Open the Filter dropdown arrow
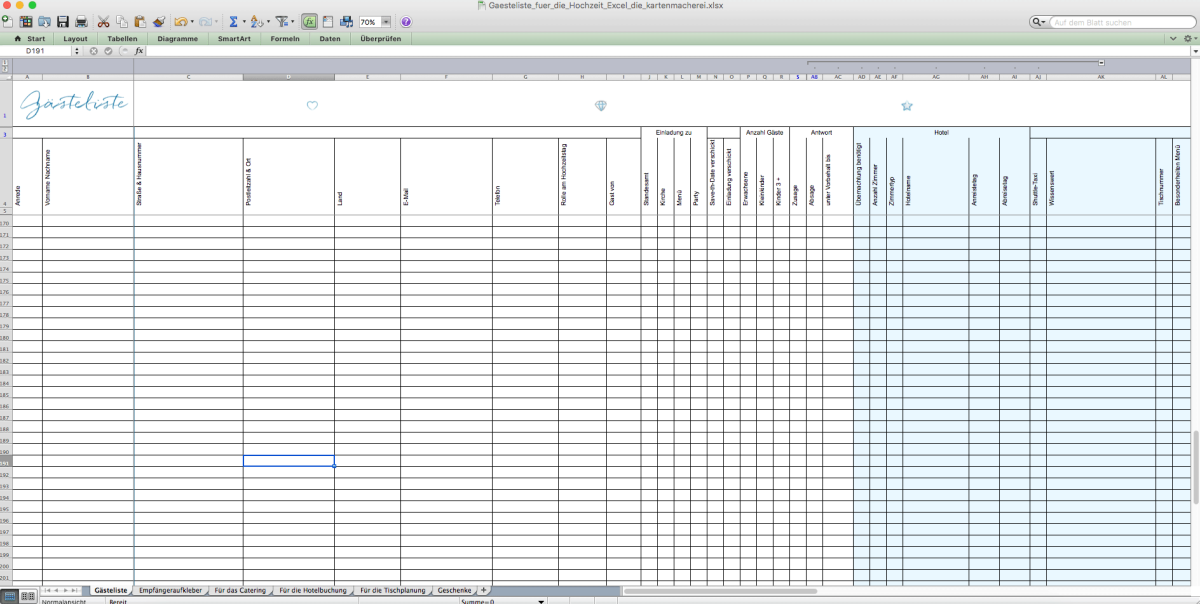Viewport: 1200px width, 604px height. tap(292, 22)
